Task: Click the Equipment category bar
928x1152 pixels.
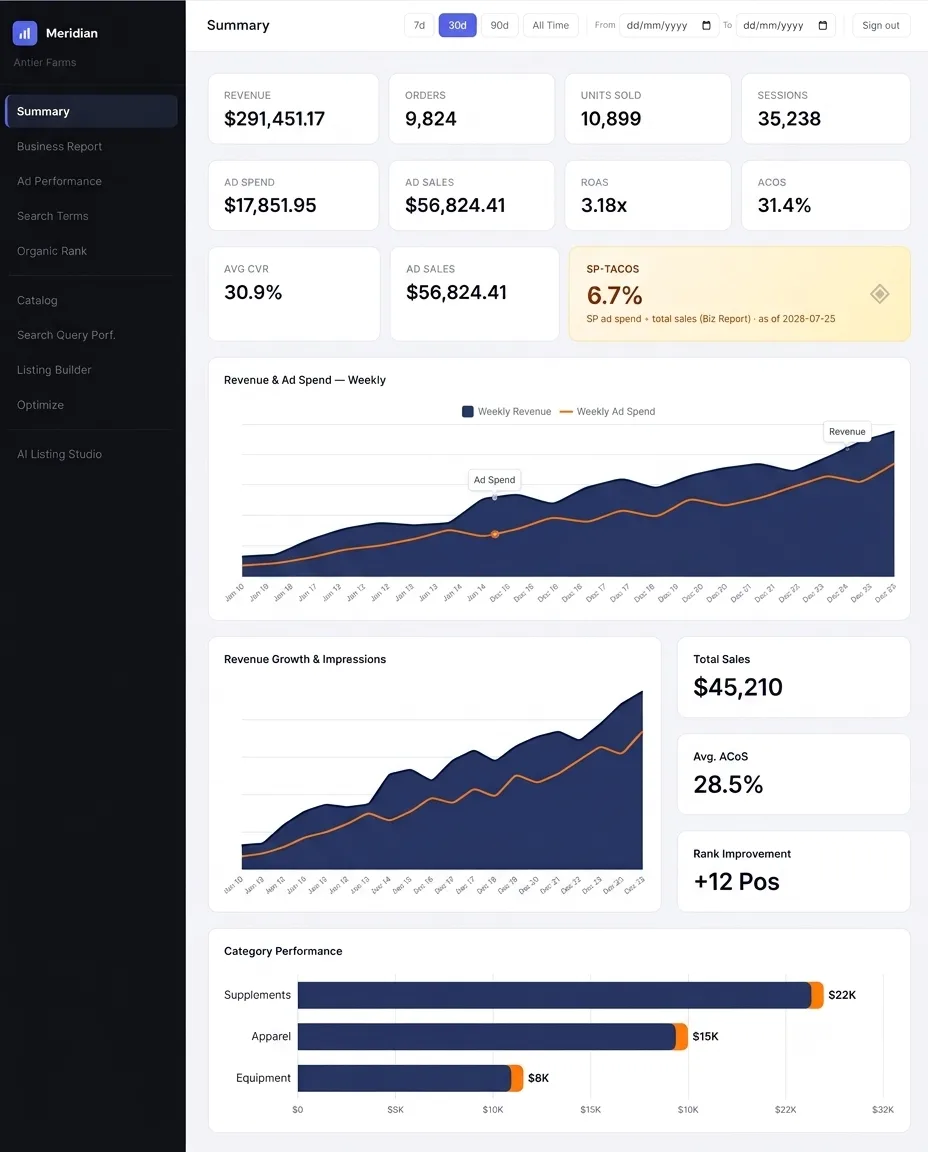Action: (410, 1078)
